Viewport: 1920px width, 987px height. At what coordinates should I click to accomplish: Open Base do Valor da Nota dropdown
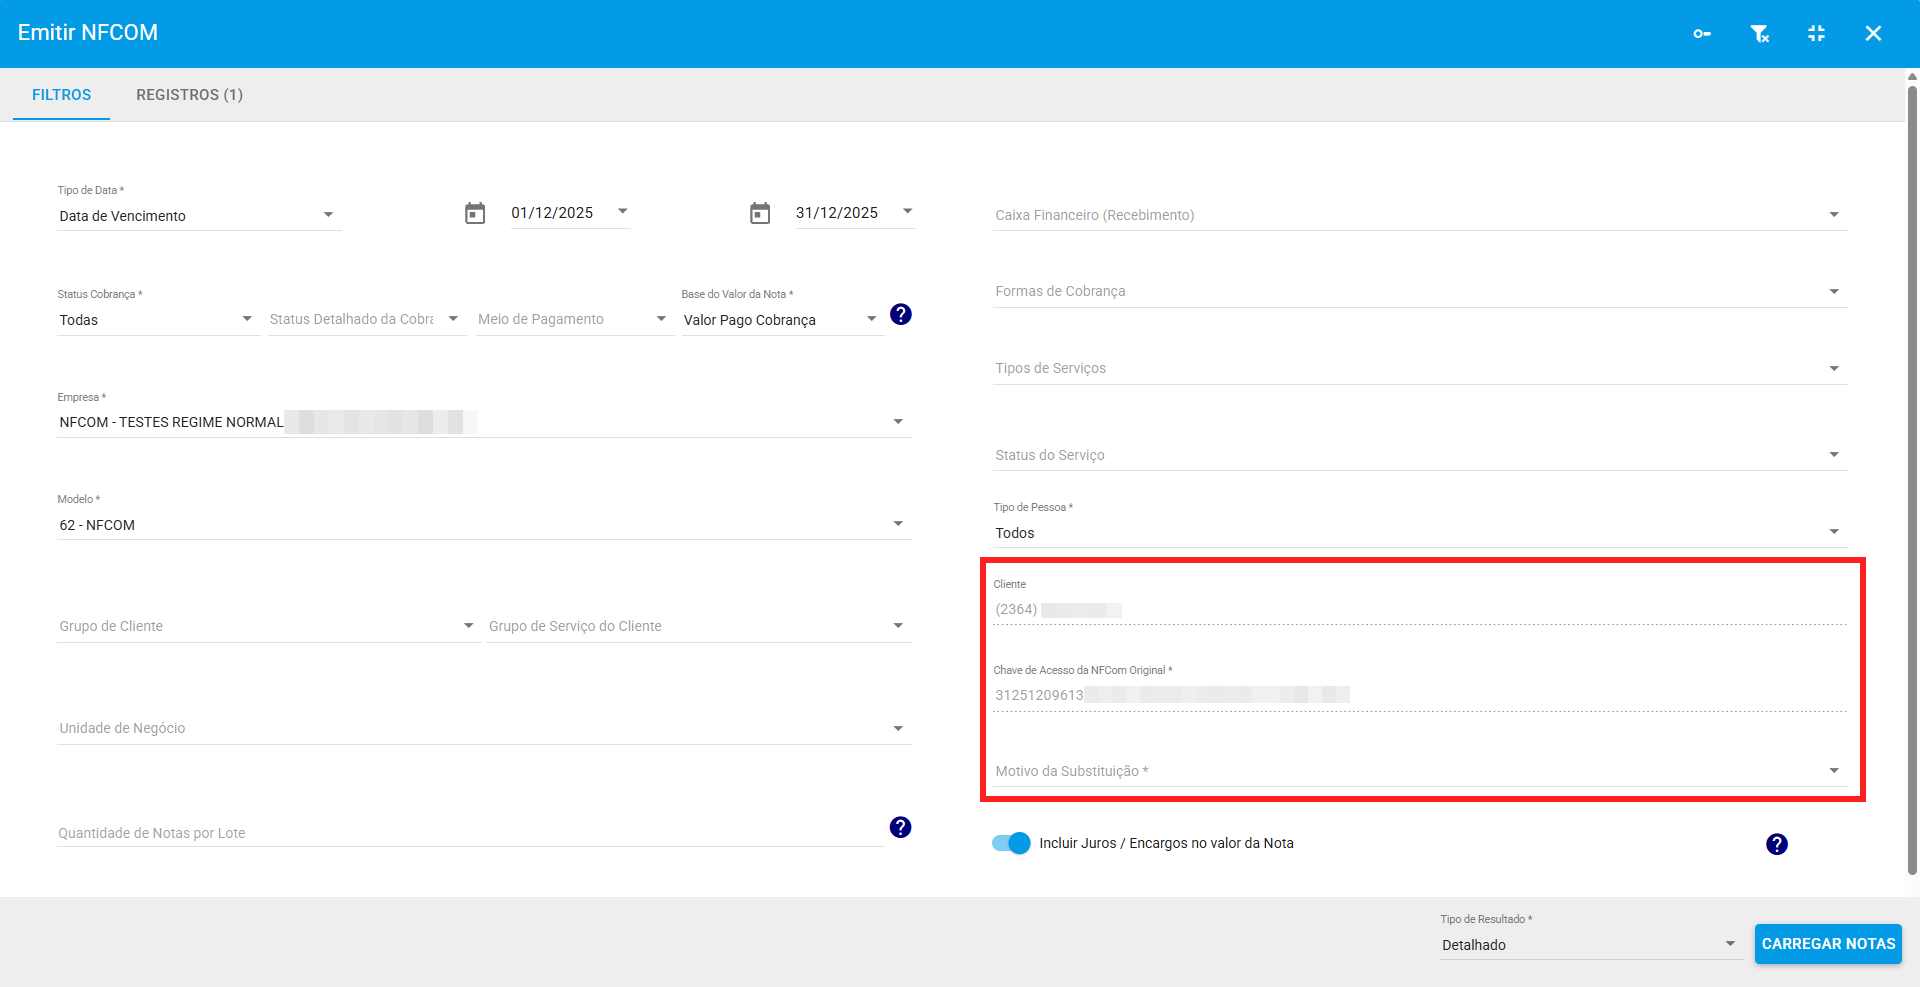pos(782,320)
